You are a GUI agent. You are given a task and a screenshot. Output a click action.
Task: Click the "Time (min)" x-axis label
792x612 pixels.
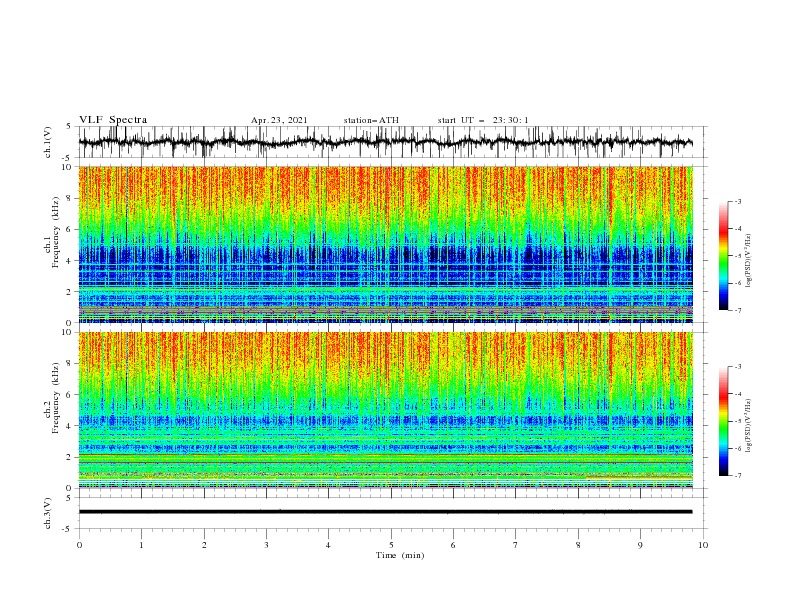[x=400, y=555]
